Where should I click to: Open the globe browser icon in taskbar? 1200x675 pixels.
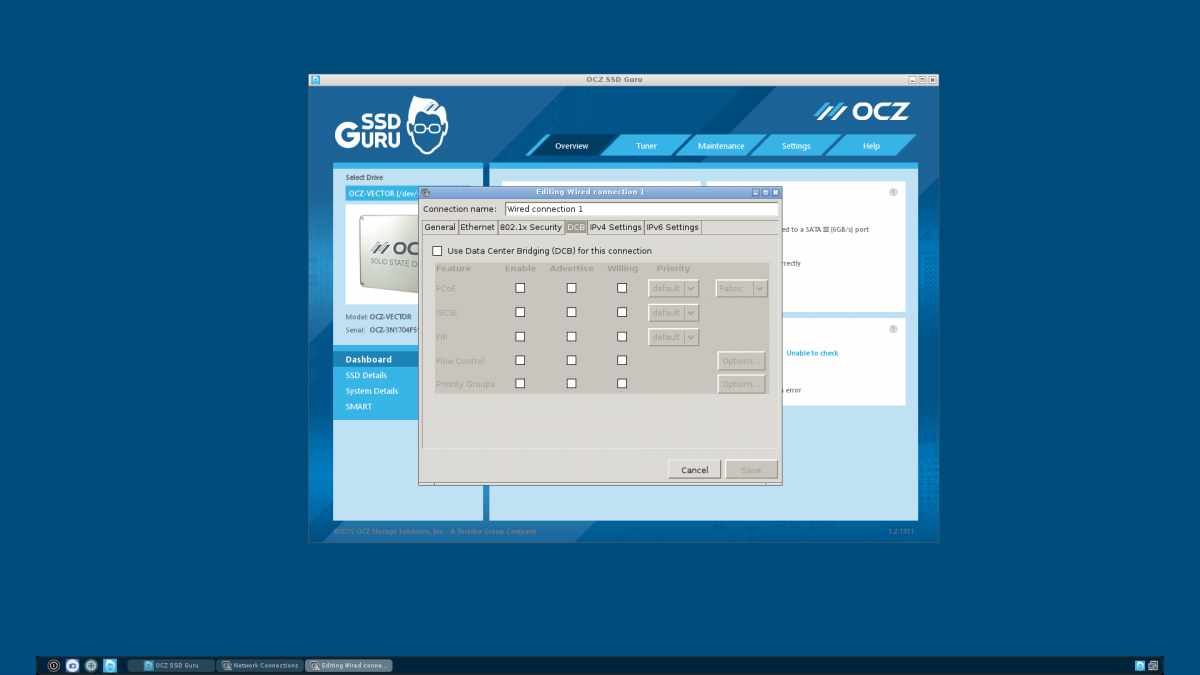[x=91, y=665]
